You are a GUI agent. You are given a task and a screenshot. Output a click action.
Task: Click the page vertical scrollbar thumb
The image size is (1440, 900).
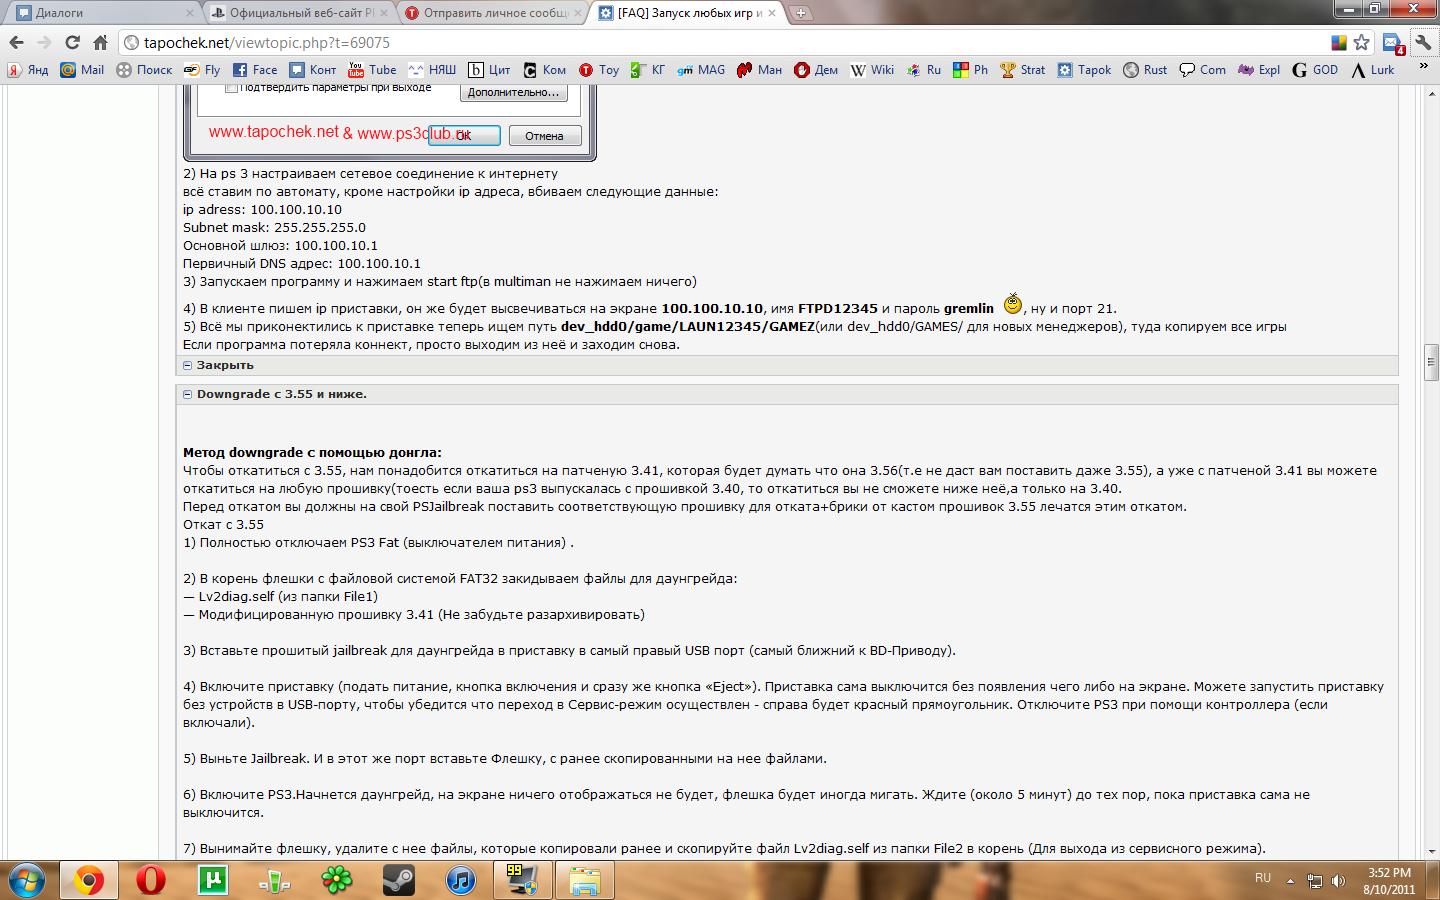1431,362
